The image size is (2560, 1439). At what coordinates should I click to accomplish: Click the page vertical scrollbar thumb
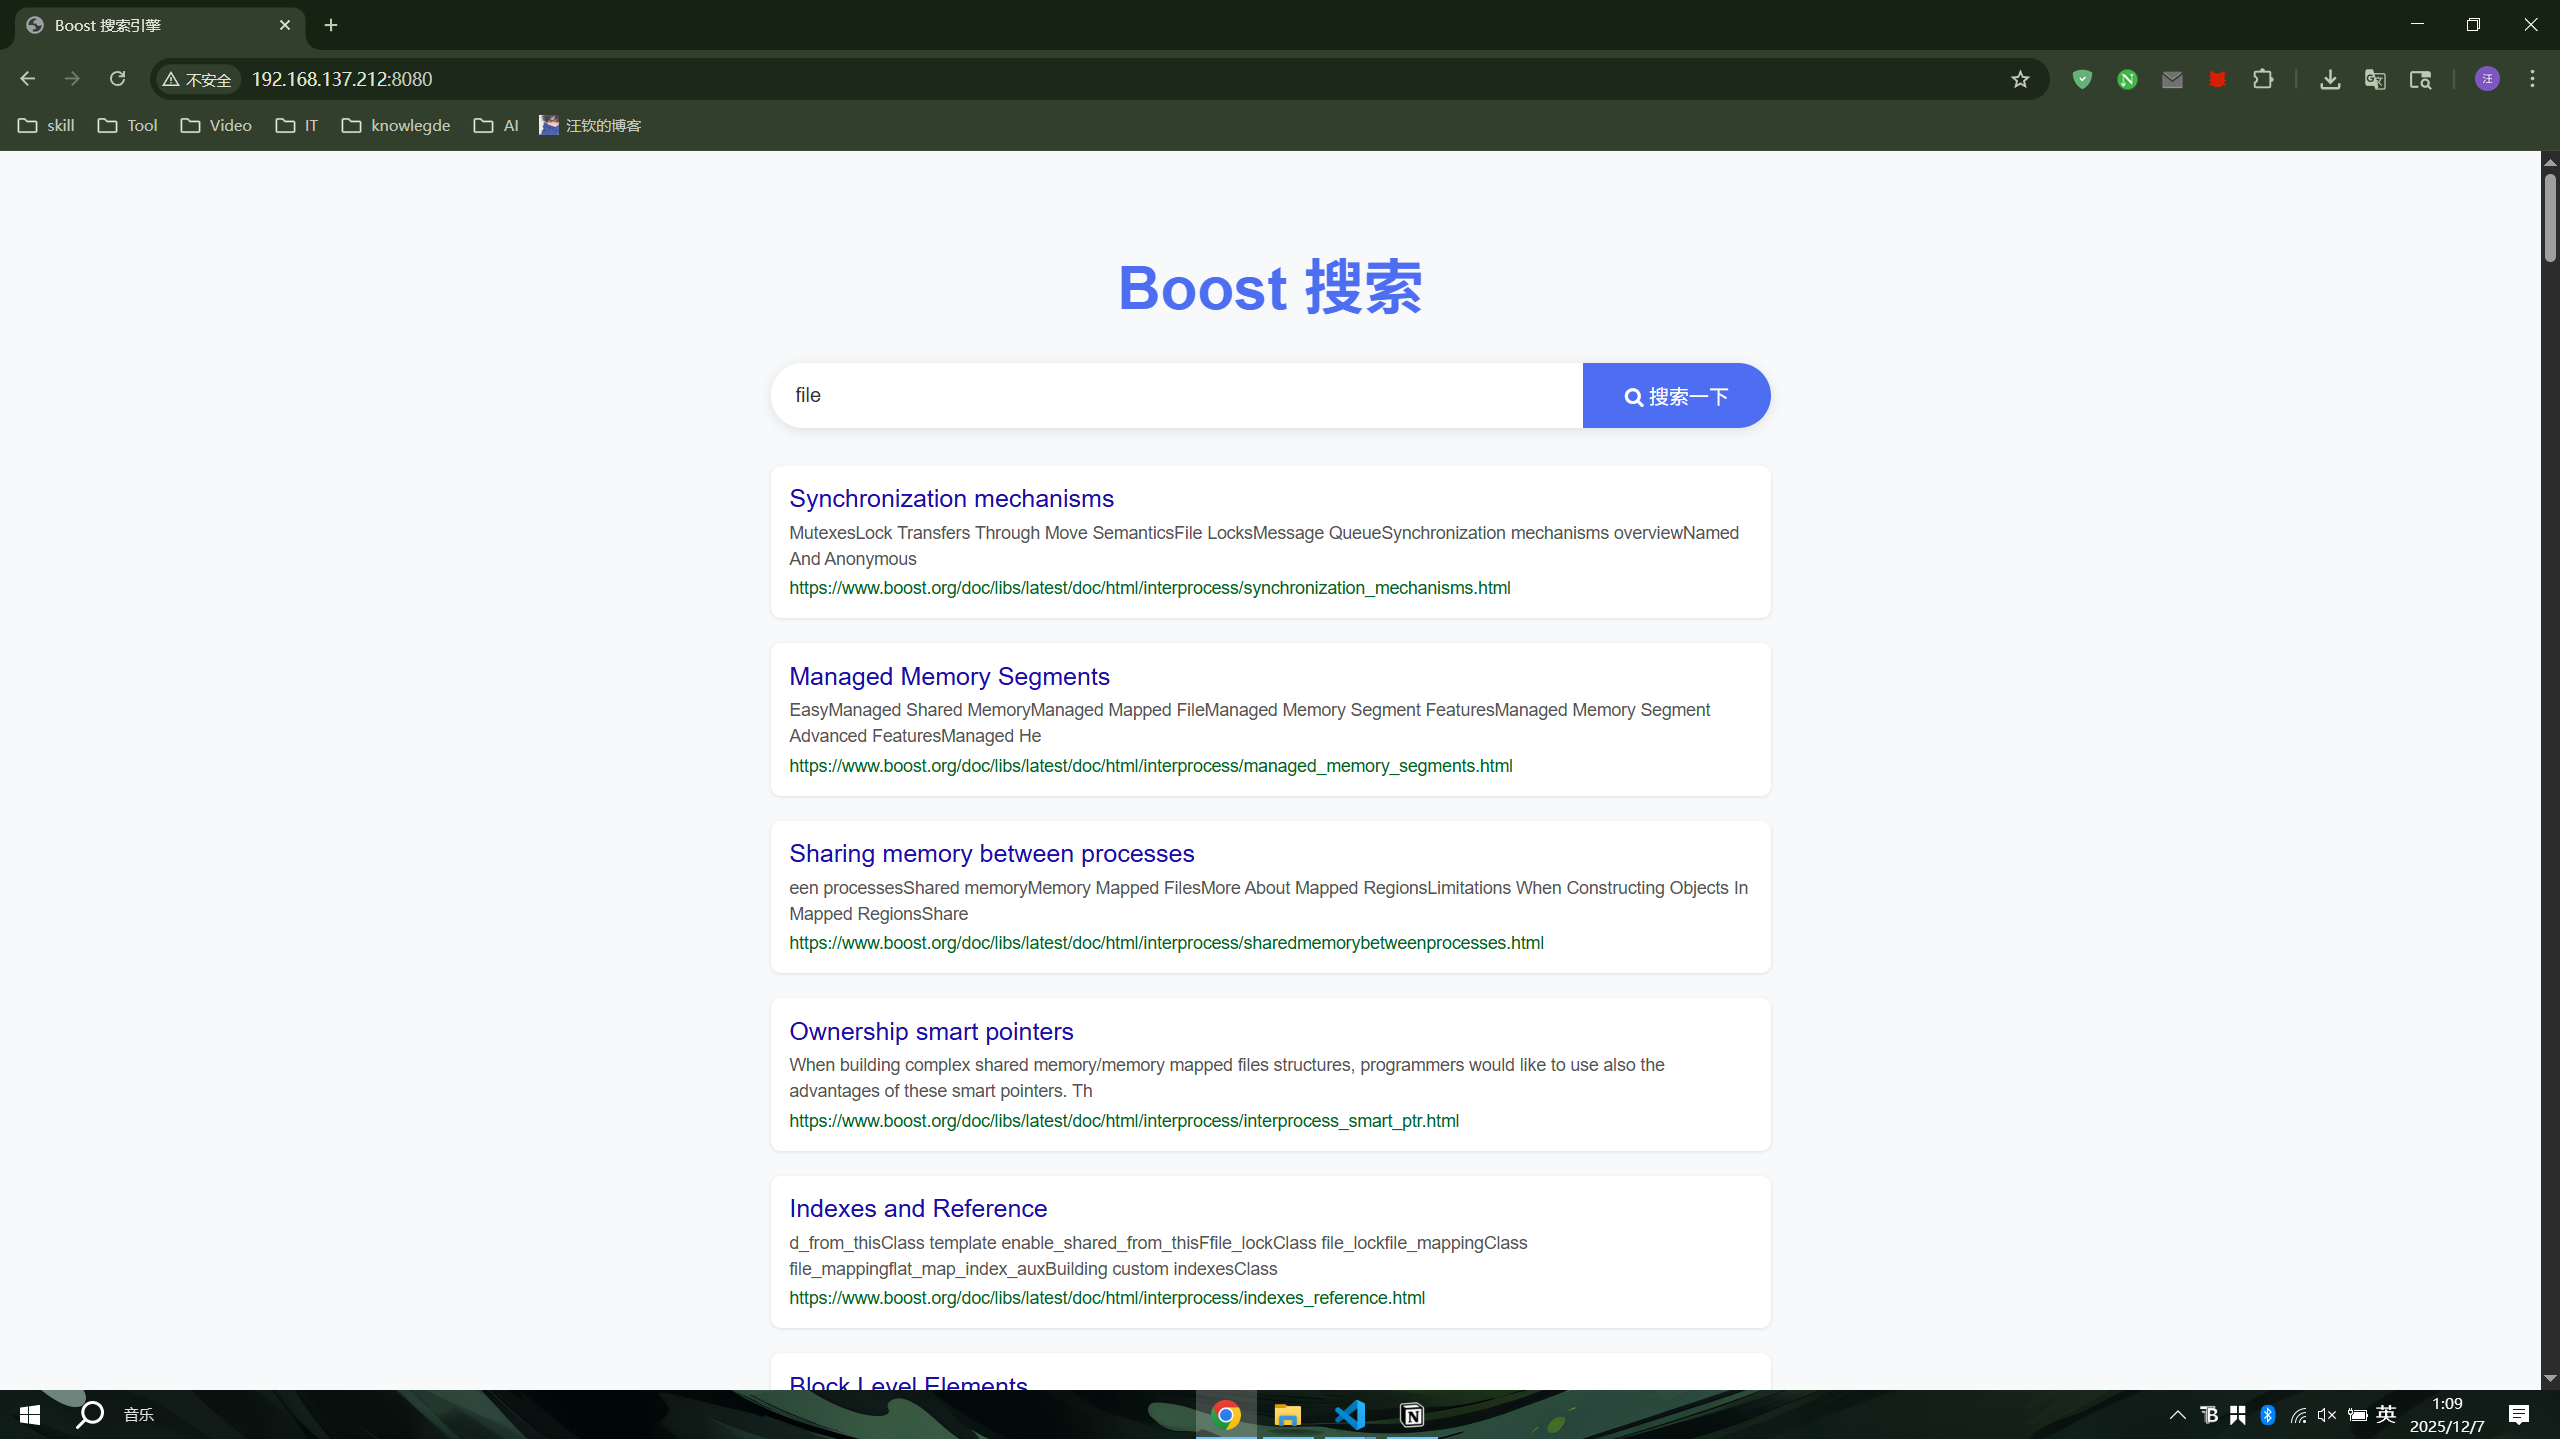[x=2550, y=217]
